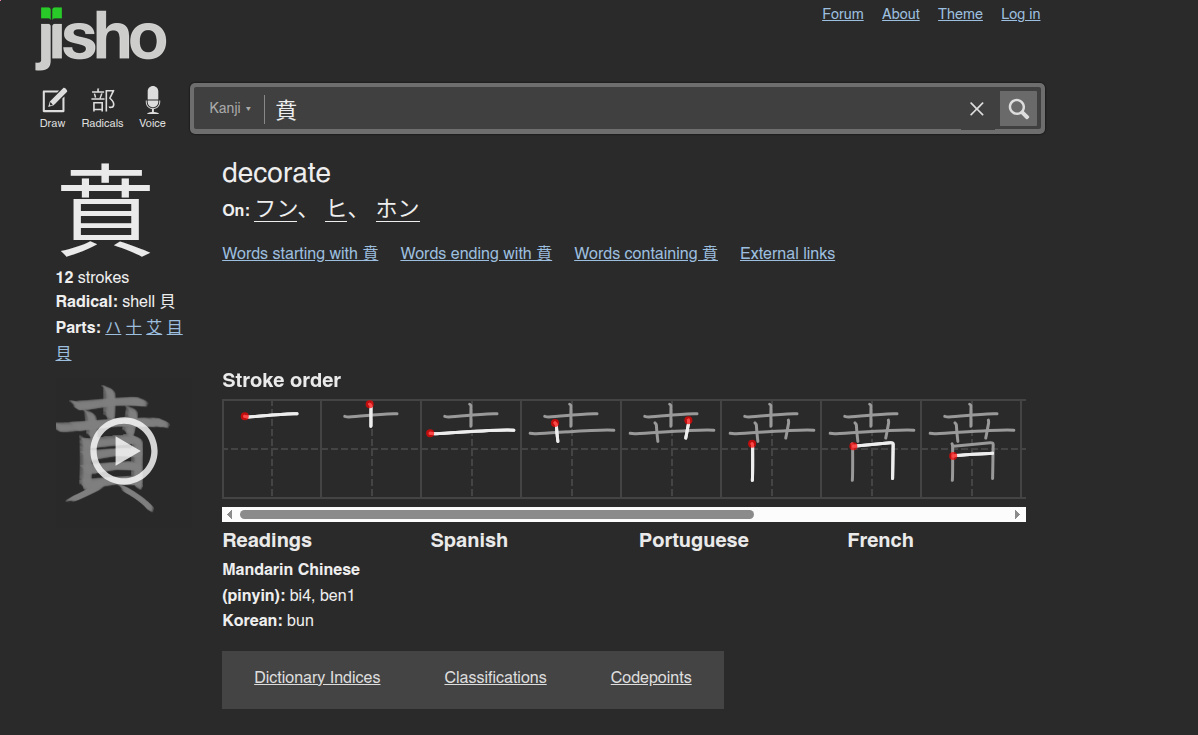The image size is (1198, 735).
Task: Click the 'Stroke order' heading
Action: pyautogui.click(x=281, y=380)
